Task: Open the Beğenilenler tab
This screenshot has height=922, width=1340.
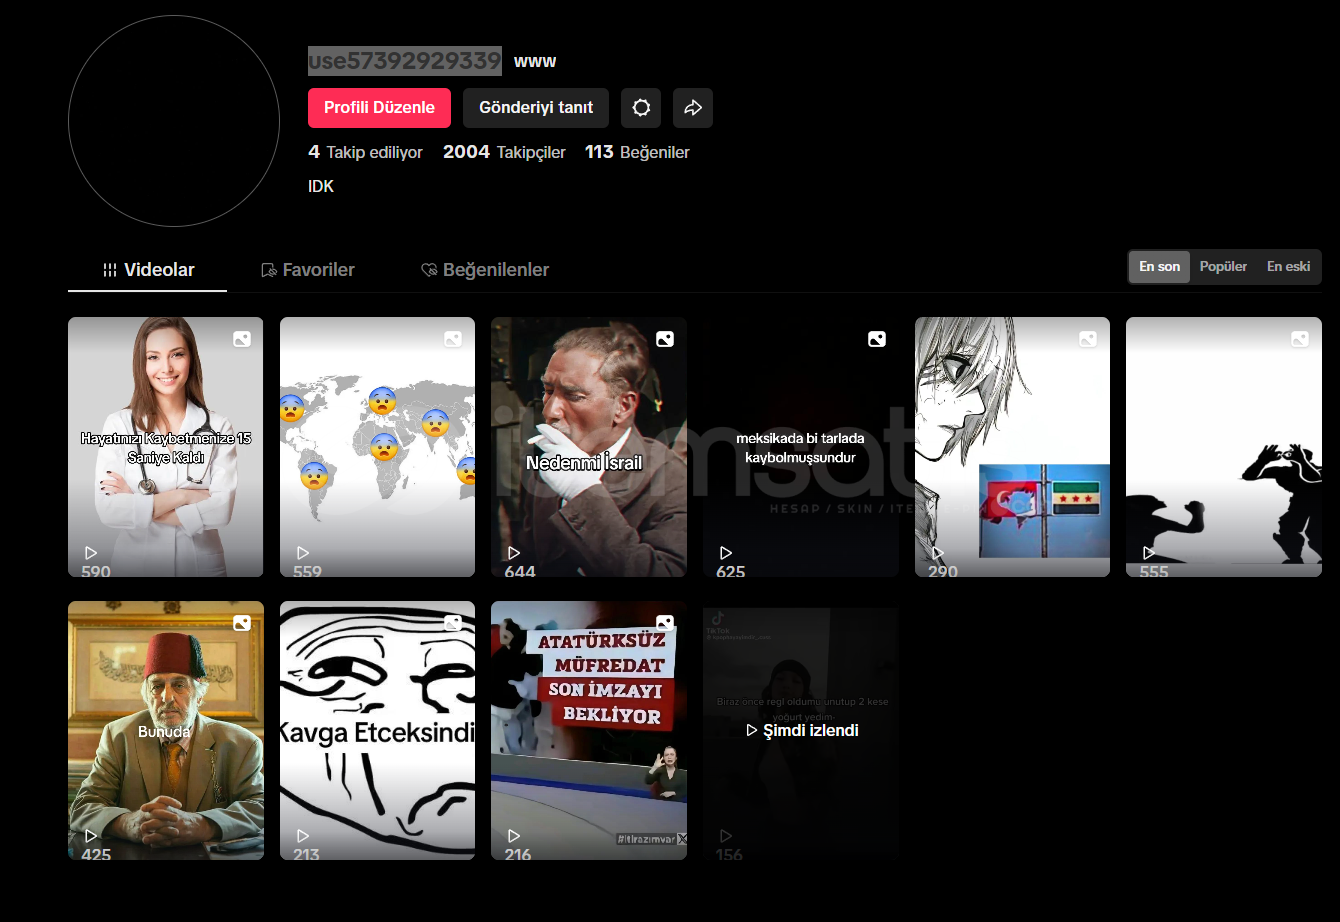Action: (485, 270)
